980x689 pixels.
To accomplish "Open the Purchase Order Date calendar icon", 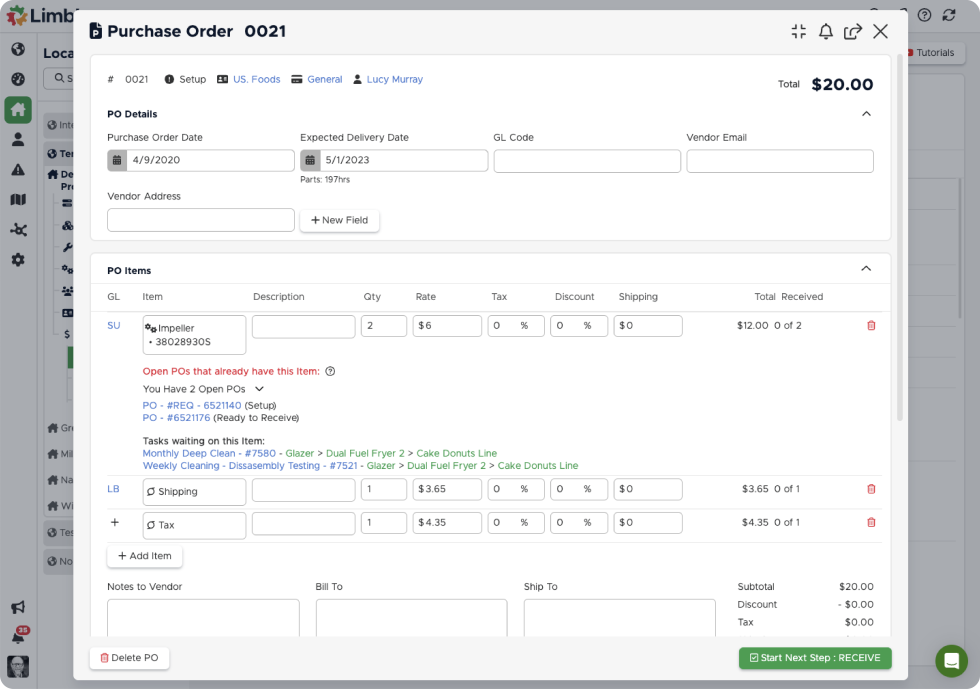I will [117, 161].
